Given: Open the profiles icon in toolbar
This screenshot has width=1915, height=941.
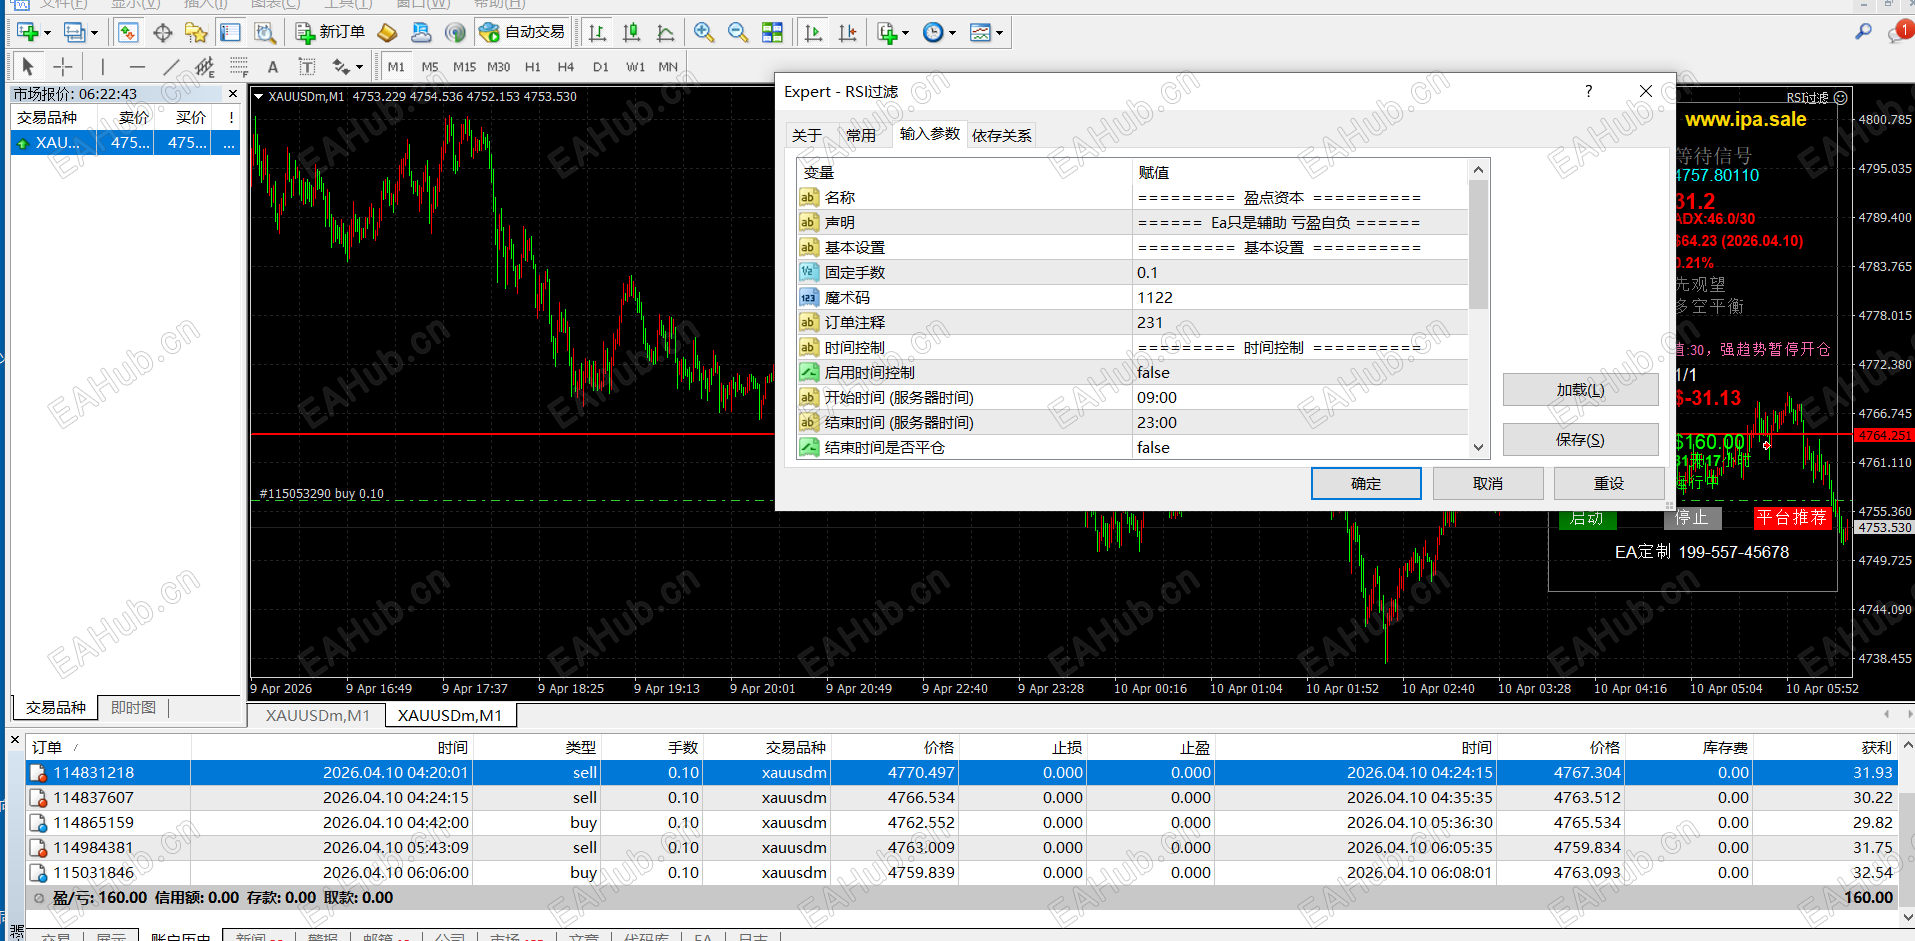Looking at the screenshot, I should pyautogui.click(x=74, y=32).
